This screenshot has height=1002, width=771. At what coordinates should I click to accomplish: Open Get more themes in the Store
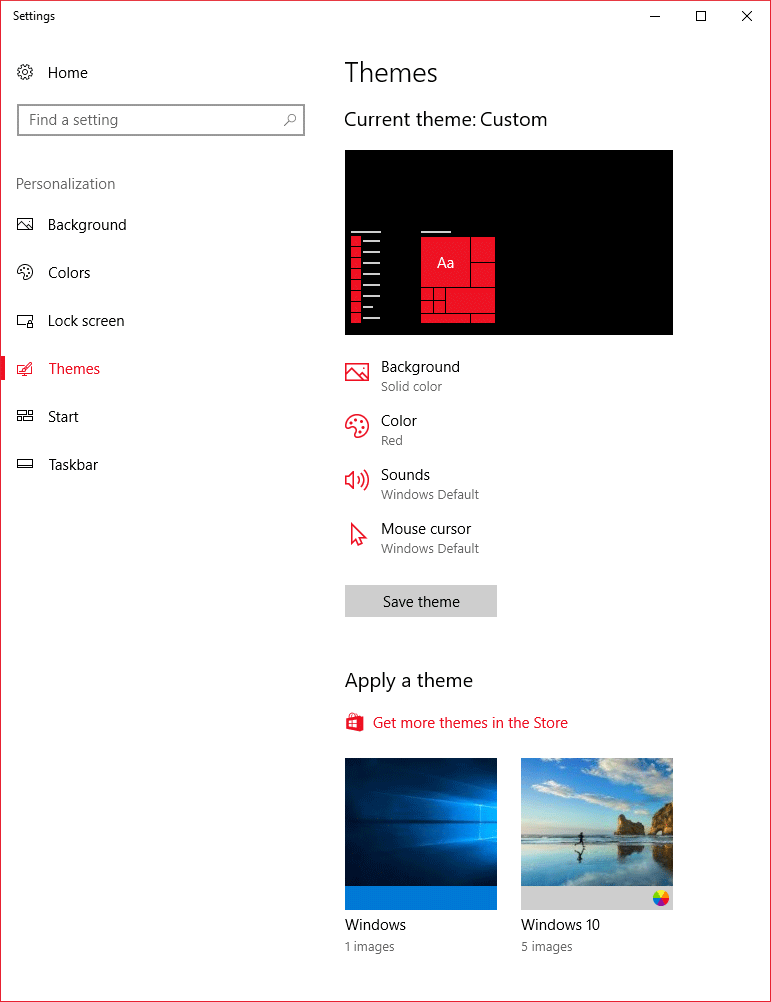(470, 723)
